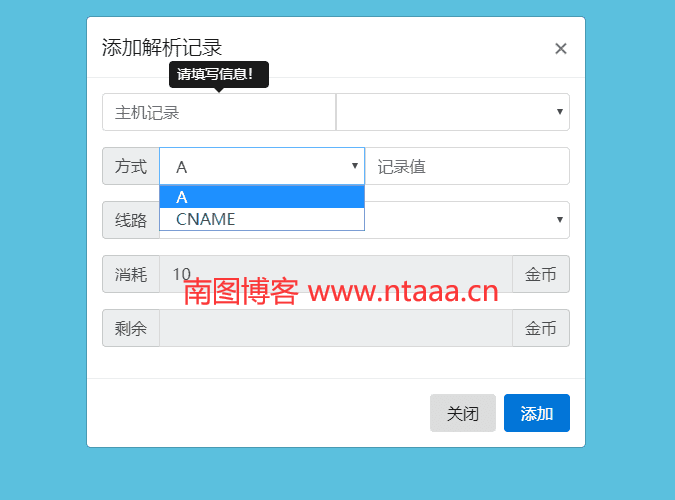The image size is (675, 500).
Task: Collapse the 方式 record type dropdown
Action: (x=262, y=166)
